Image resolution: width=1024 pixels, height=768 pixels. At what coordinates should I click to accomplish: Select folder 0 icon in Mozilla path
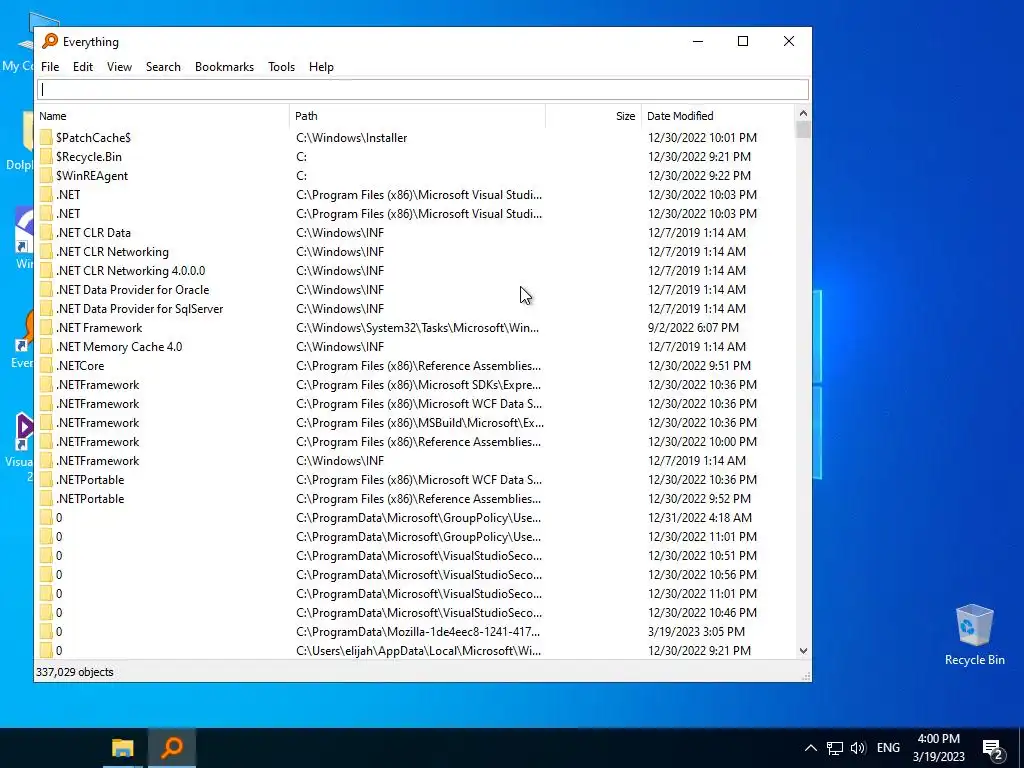tap(46, 632)
